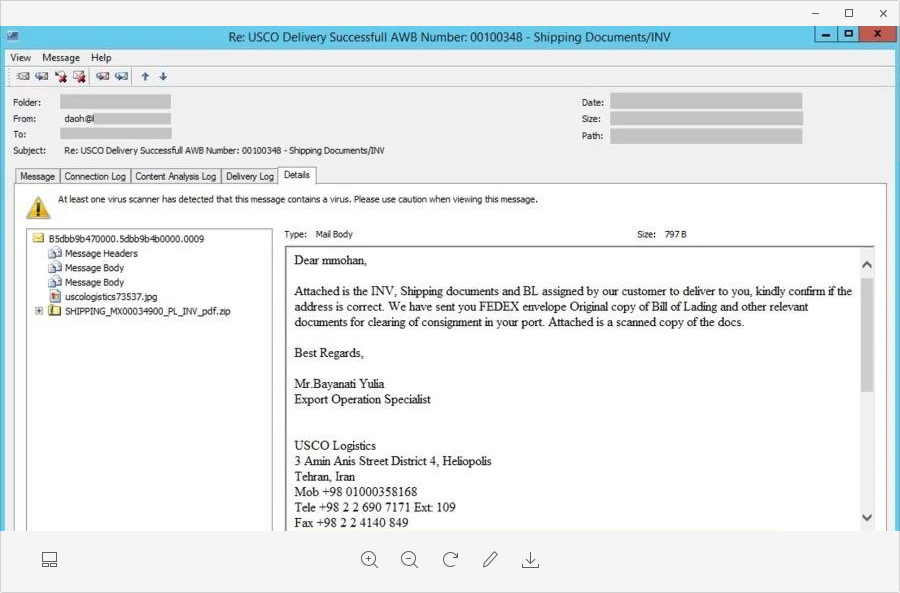Screen dimensions: 900x593
Task: Click the Subject line text
Action: [x=224, y=150]
